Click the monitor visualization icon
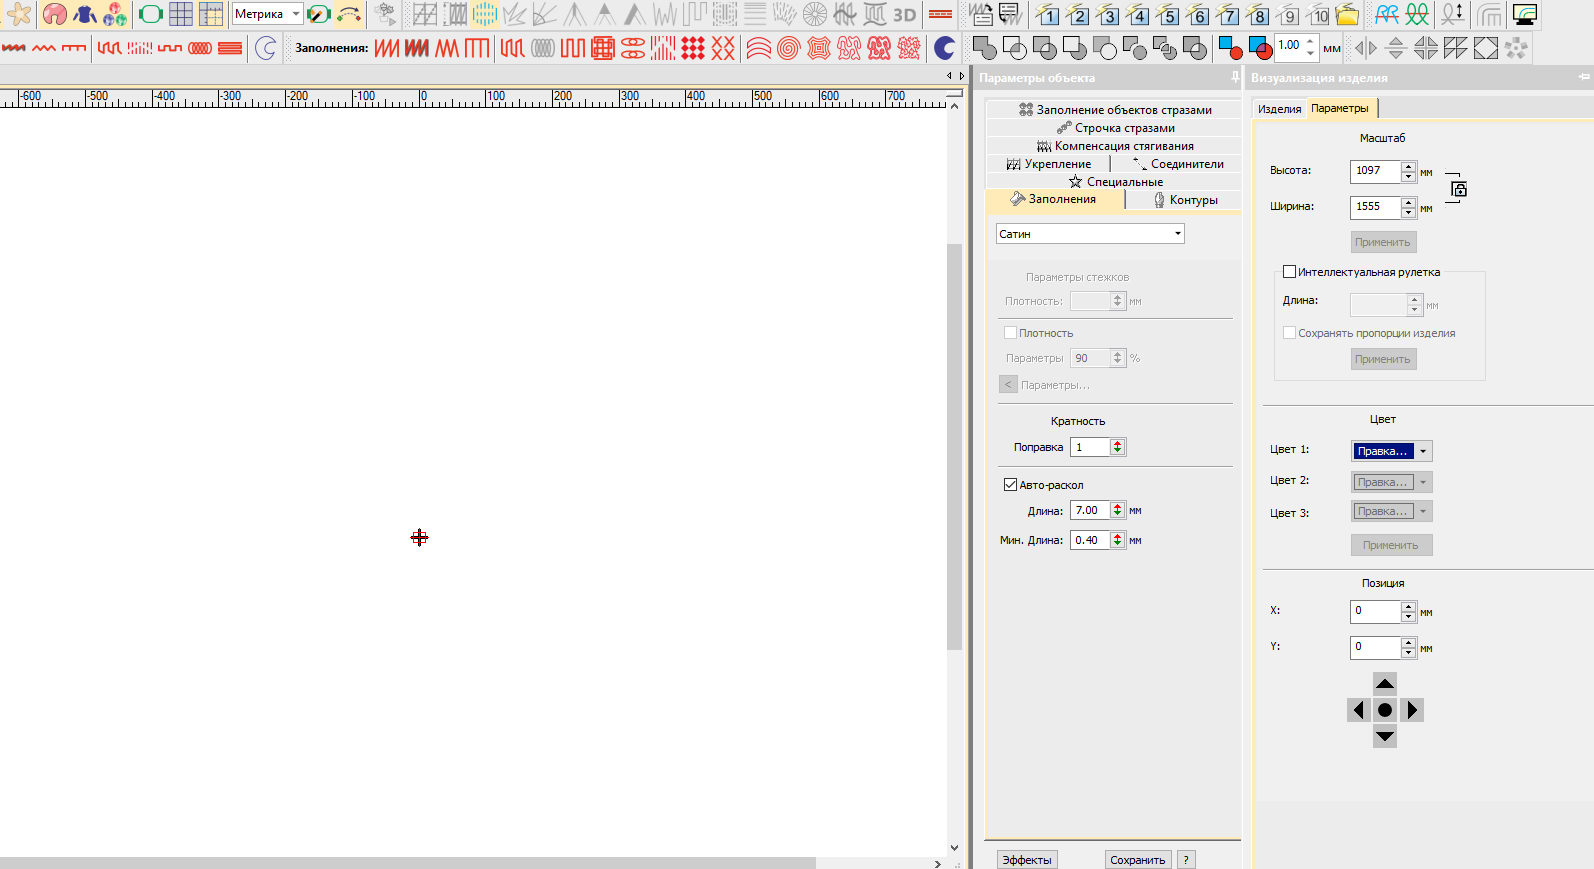The image size is (1594, 869). tap(1524, 15)
